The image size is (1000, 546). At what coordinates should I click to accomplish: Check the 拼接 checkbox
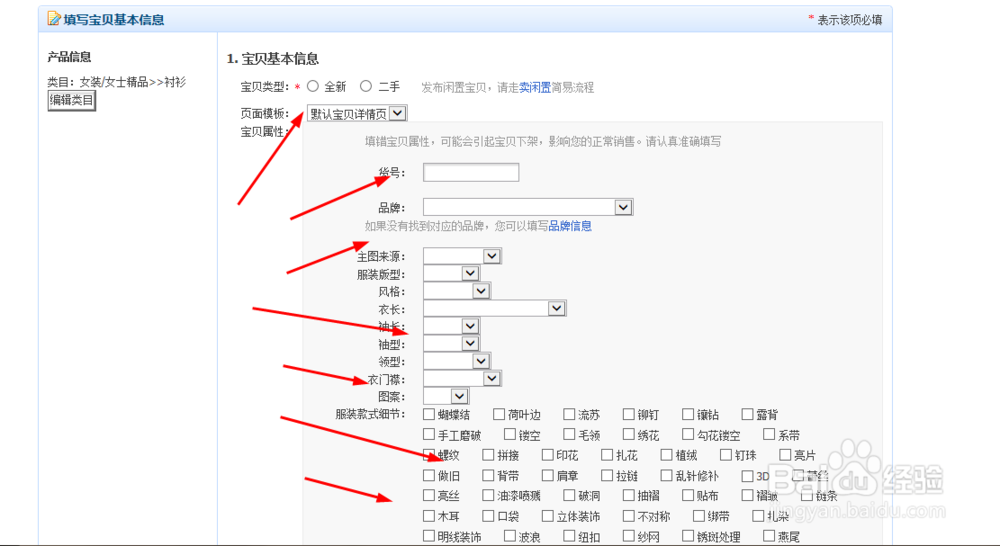tap(489, 455)
